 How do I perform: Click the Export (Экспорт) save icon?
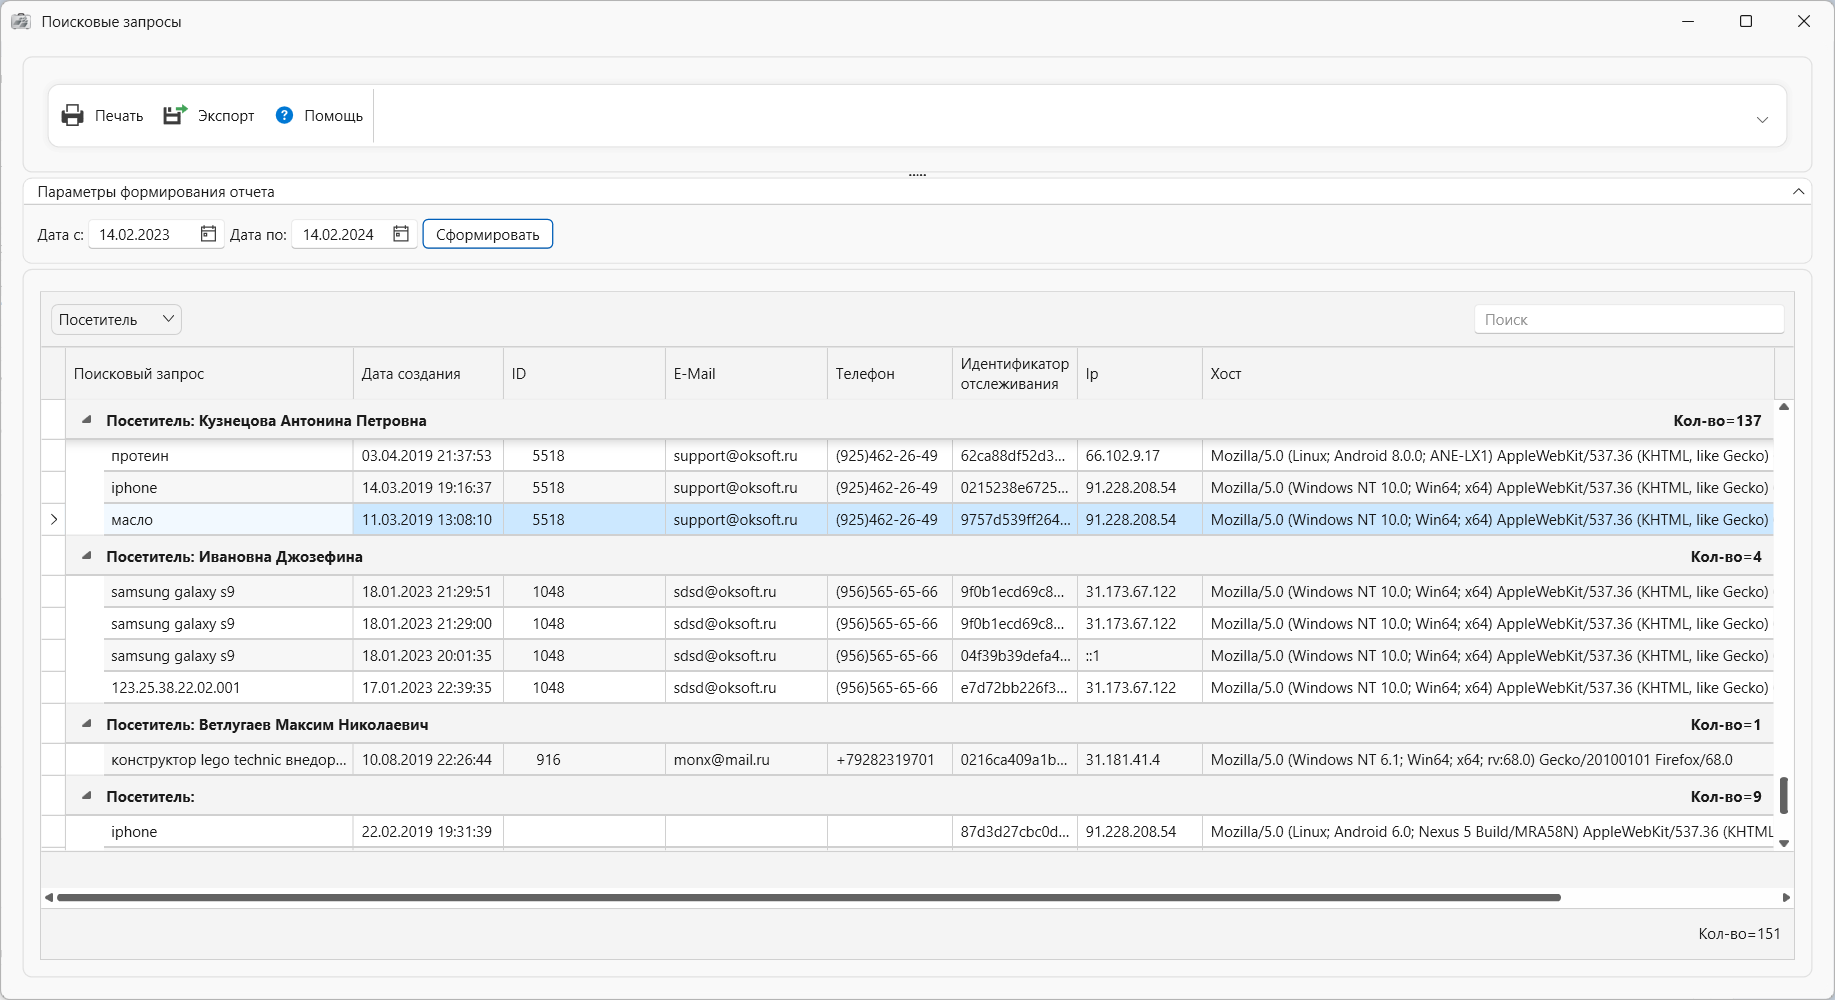(175, 116)
